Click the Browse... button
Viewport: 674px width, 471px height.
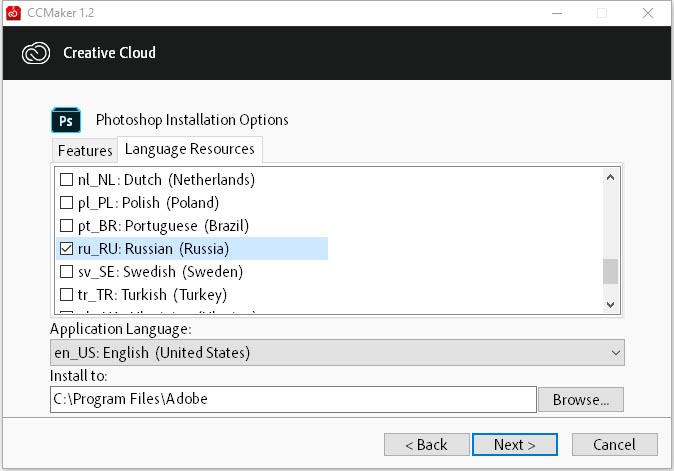pyautogui.click(x=581, y=400)
